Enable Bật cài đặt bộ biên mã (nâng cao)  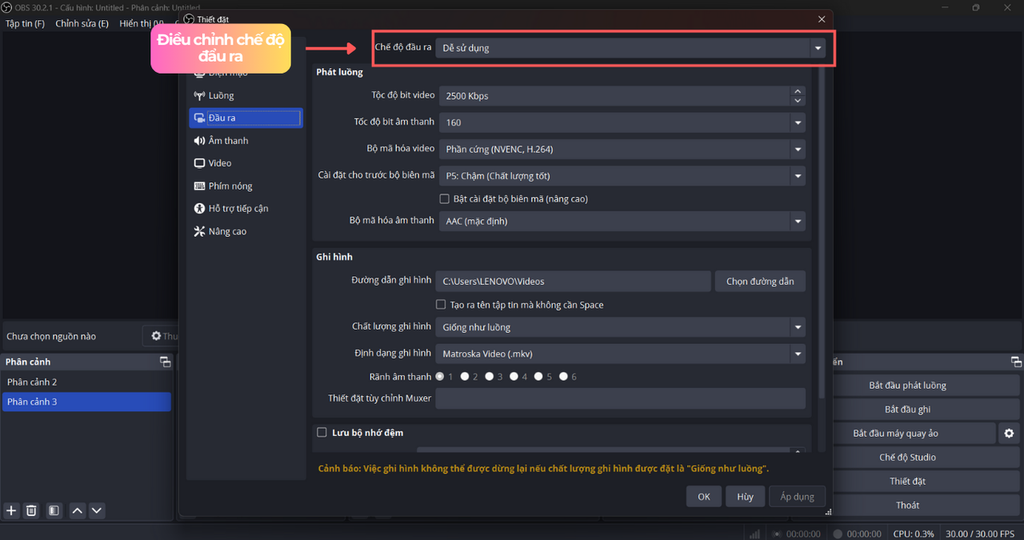pyautogui.click(x=445, y=199)
